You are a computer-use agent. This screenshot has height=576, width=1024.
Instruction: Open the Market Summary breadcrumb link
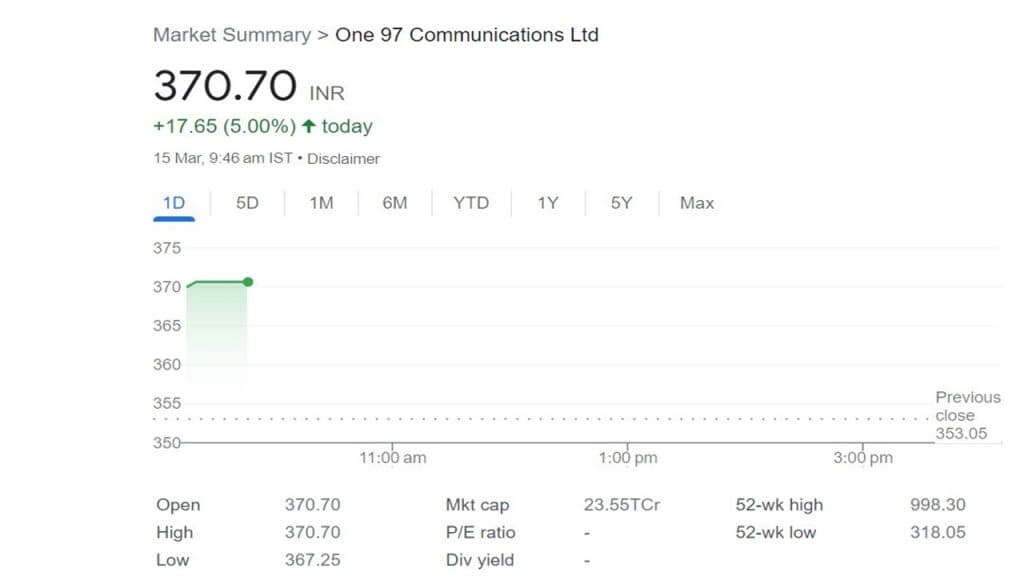point(231,35)
